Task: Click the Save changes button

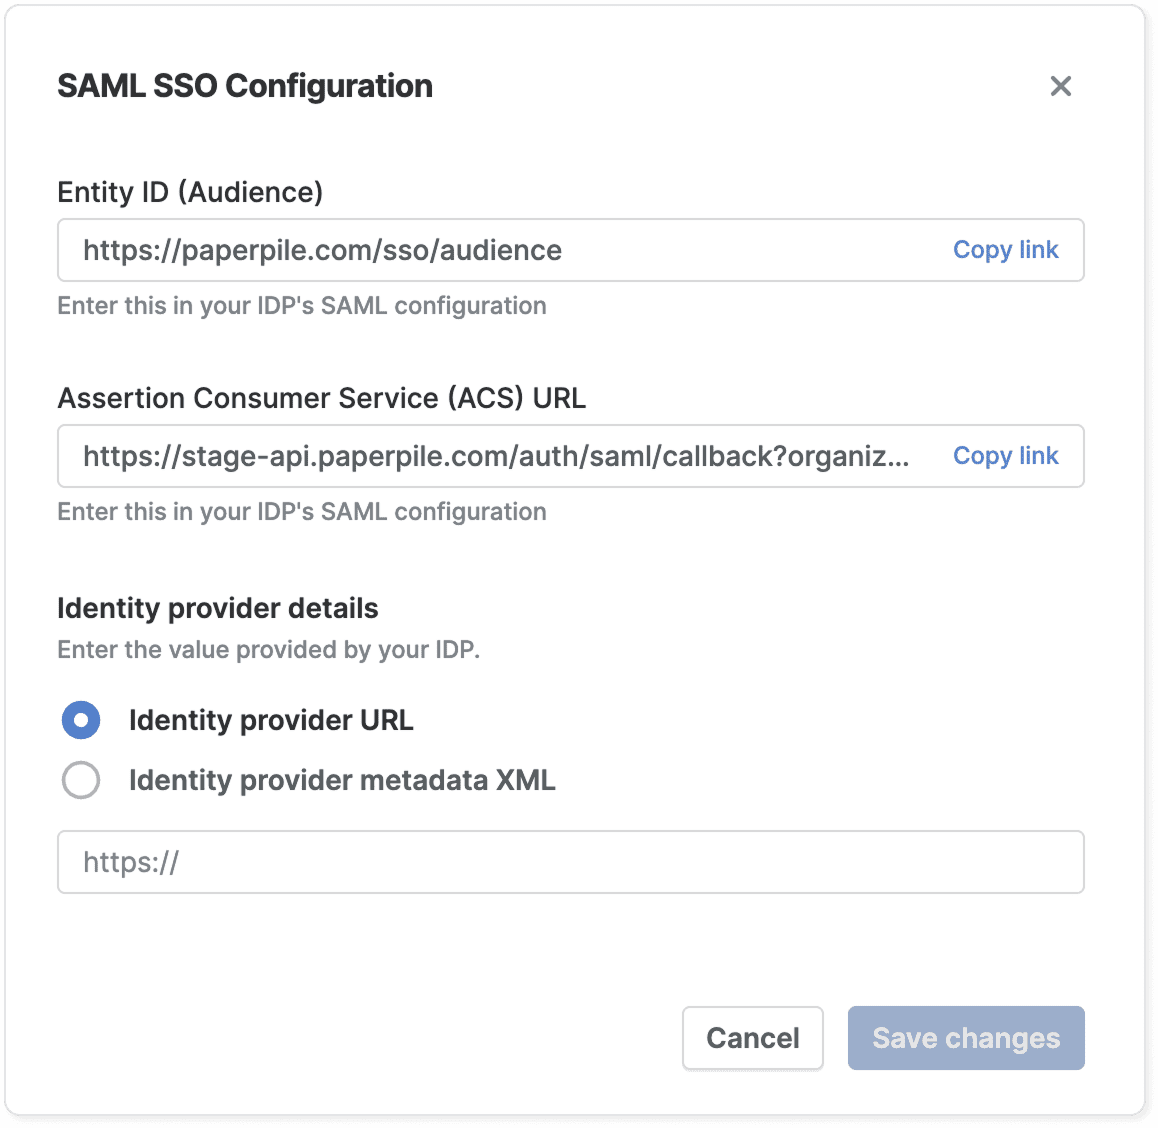Action: pyautogui.click(x=965, y=1038)
